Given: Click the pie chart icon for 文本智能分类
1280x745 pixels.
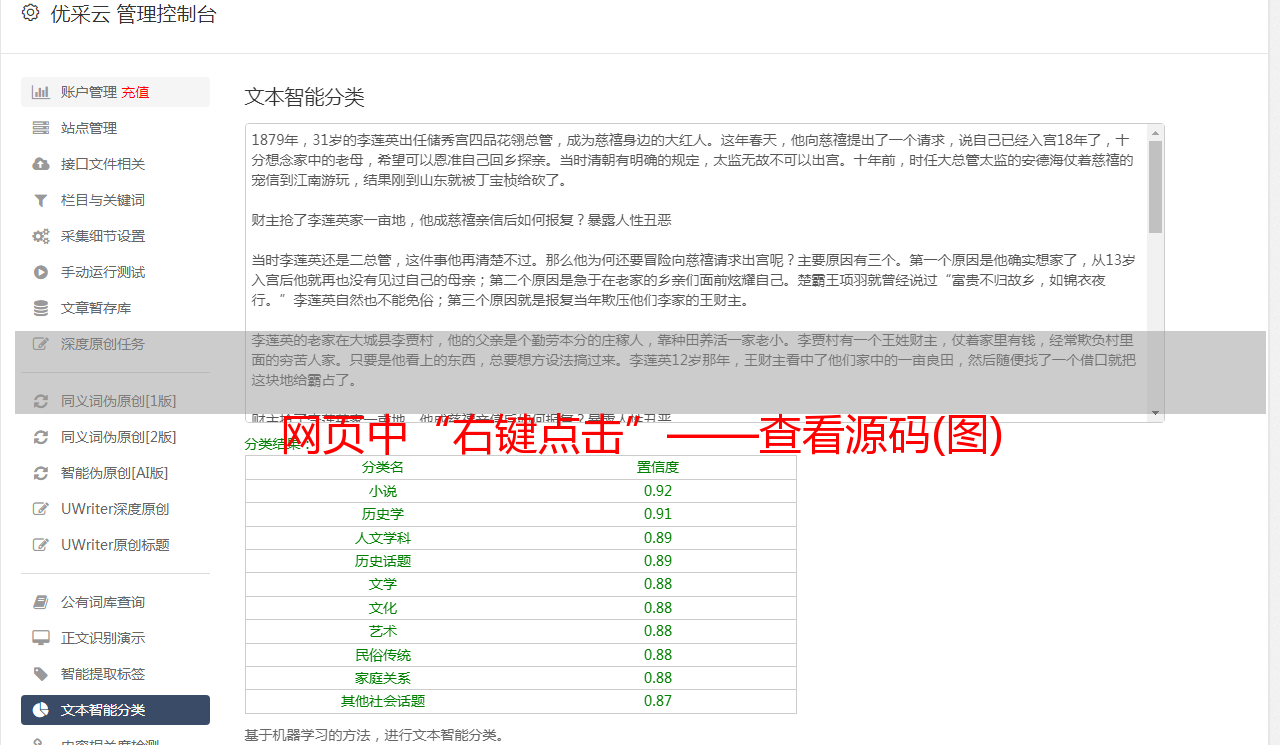Looking at the screenshot, I should pos(41,710).
